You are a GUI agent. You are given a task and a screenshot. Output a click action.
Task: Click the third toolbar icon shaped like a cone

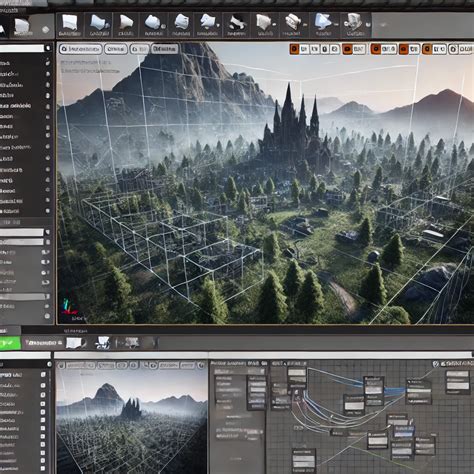pyautogui.click(x=126, y=23)
